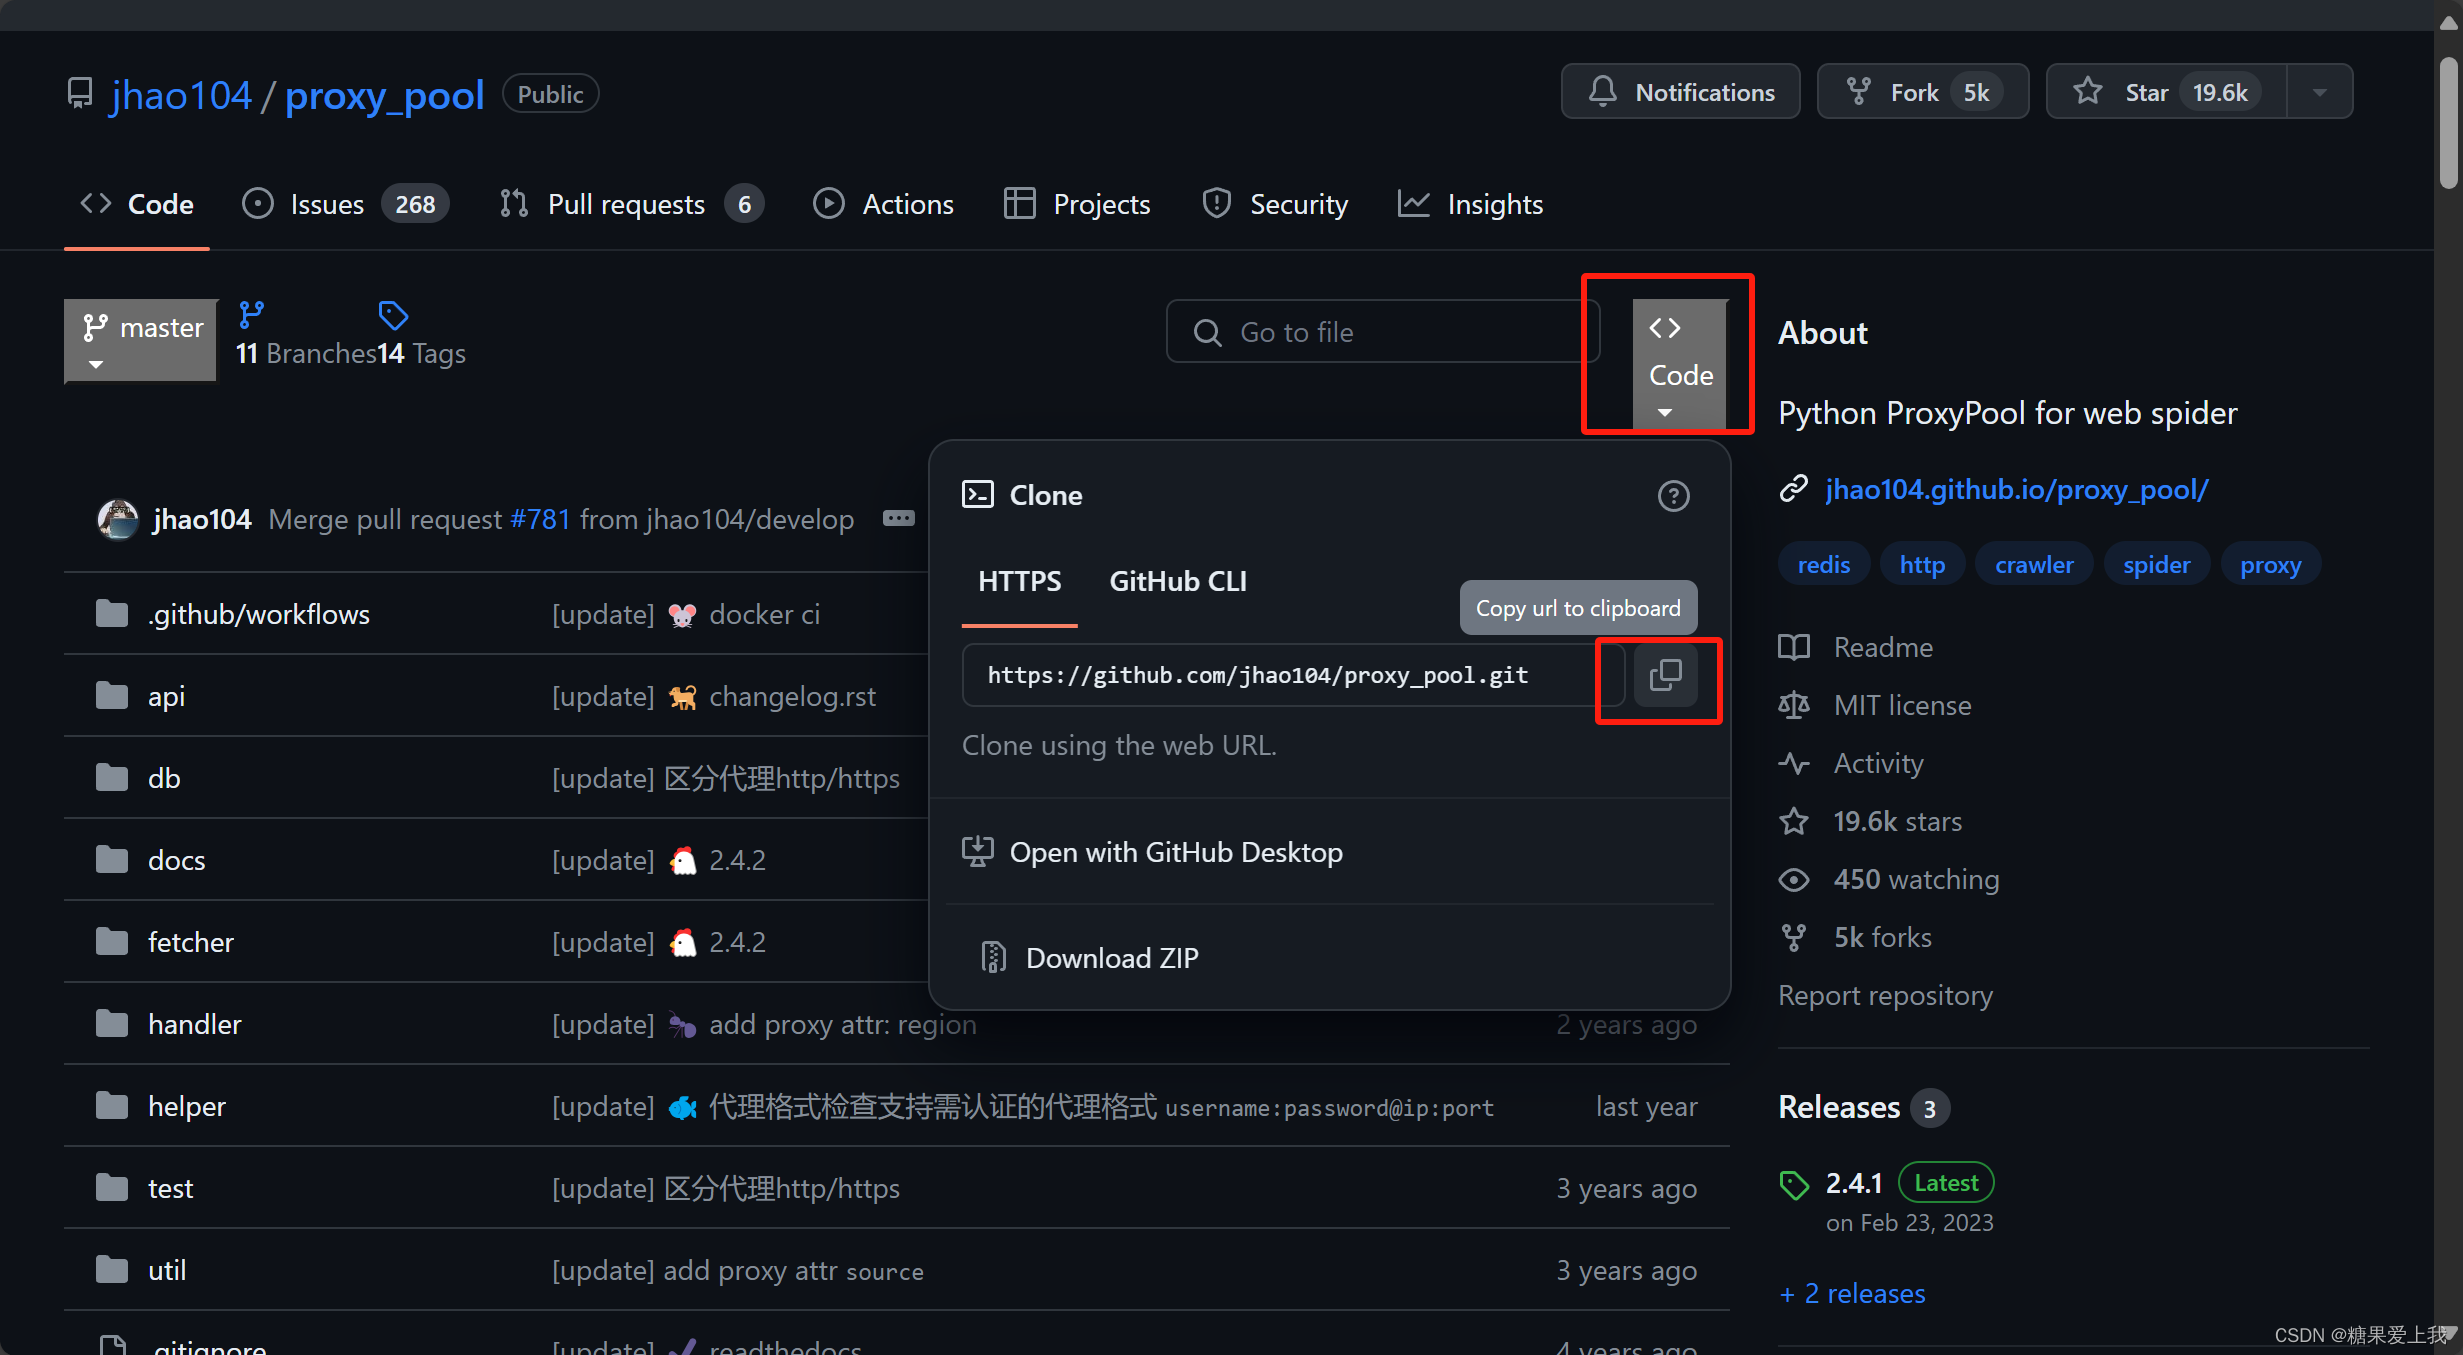Click the proxy topic tag
The image size is (2463, 1355).
(2270, 564)
